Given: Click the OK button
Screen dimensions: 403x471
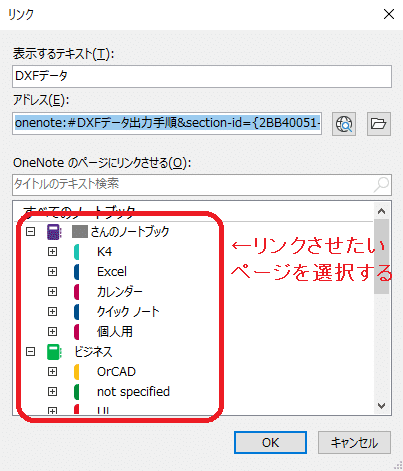Looking at the screenshot, I should [270, 443].
